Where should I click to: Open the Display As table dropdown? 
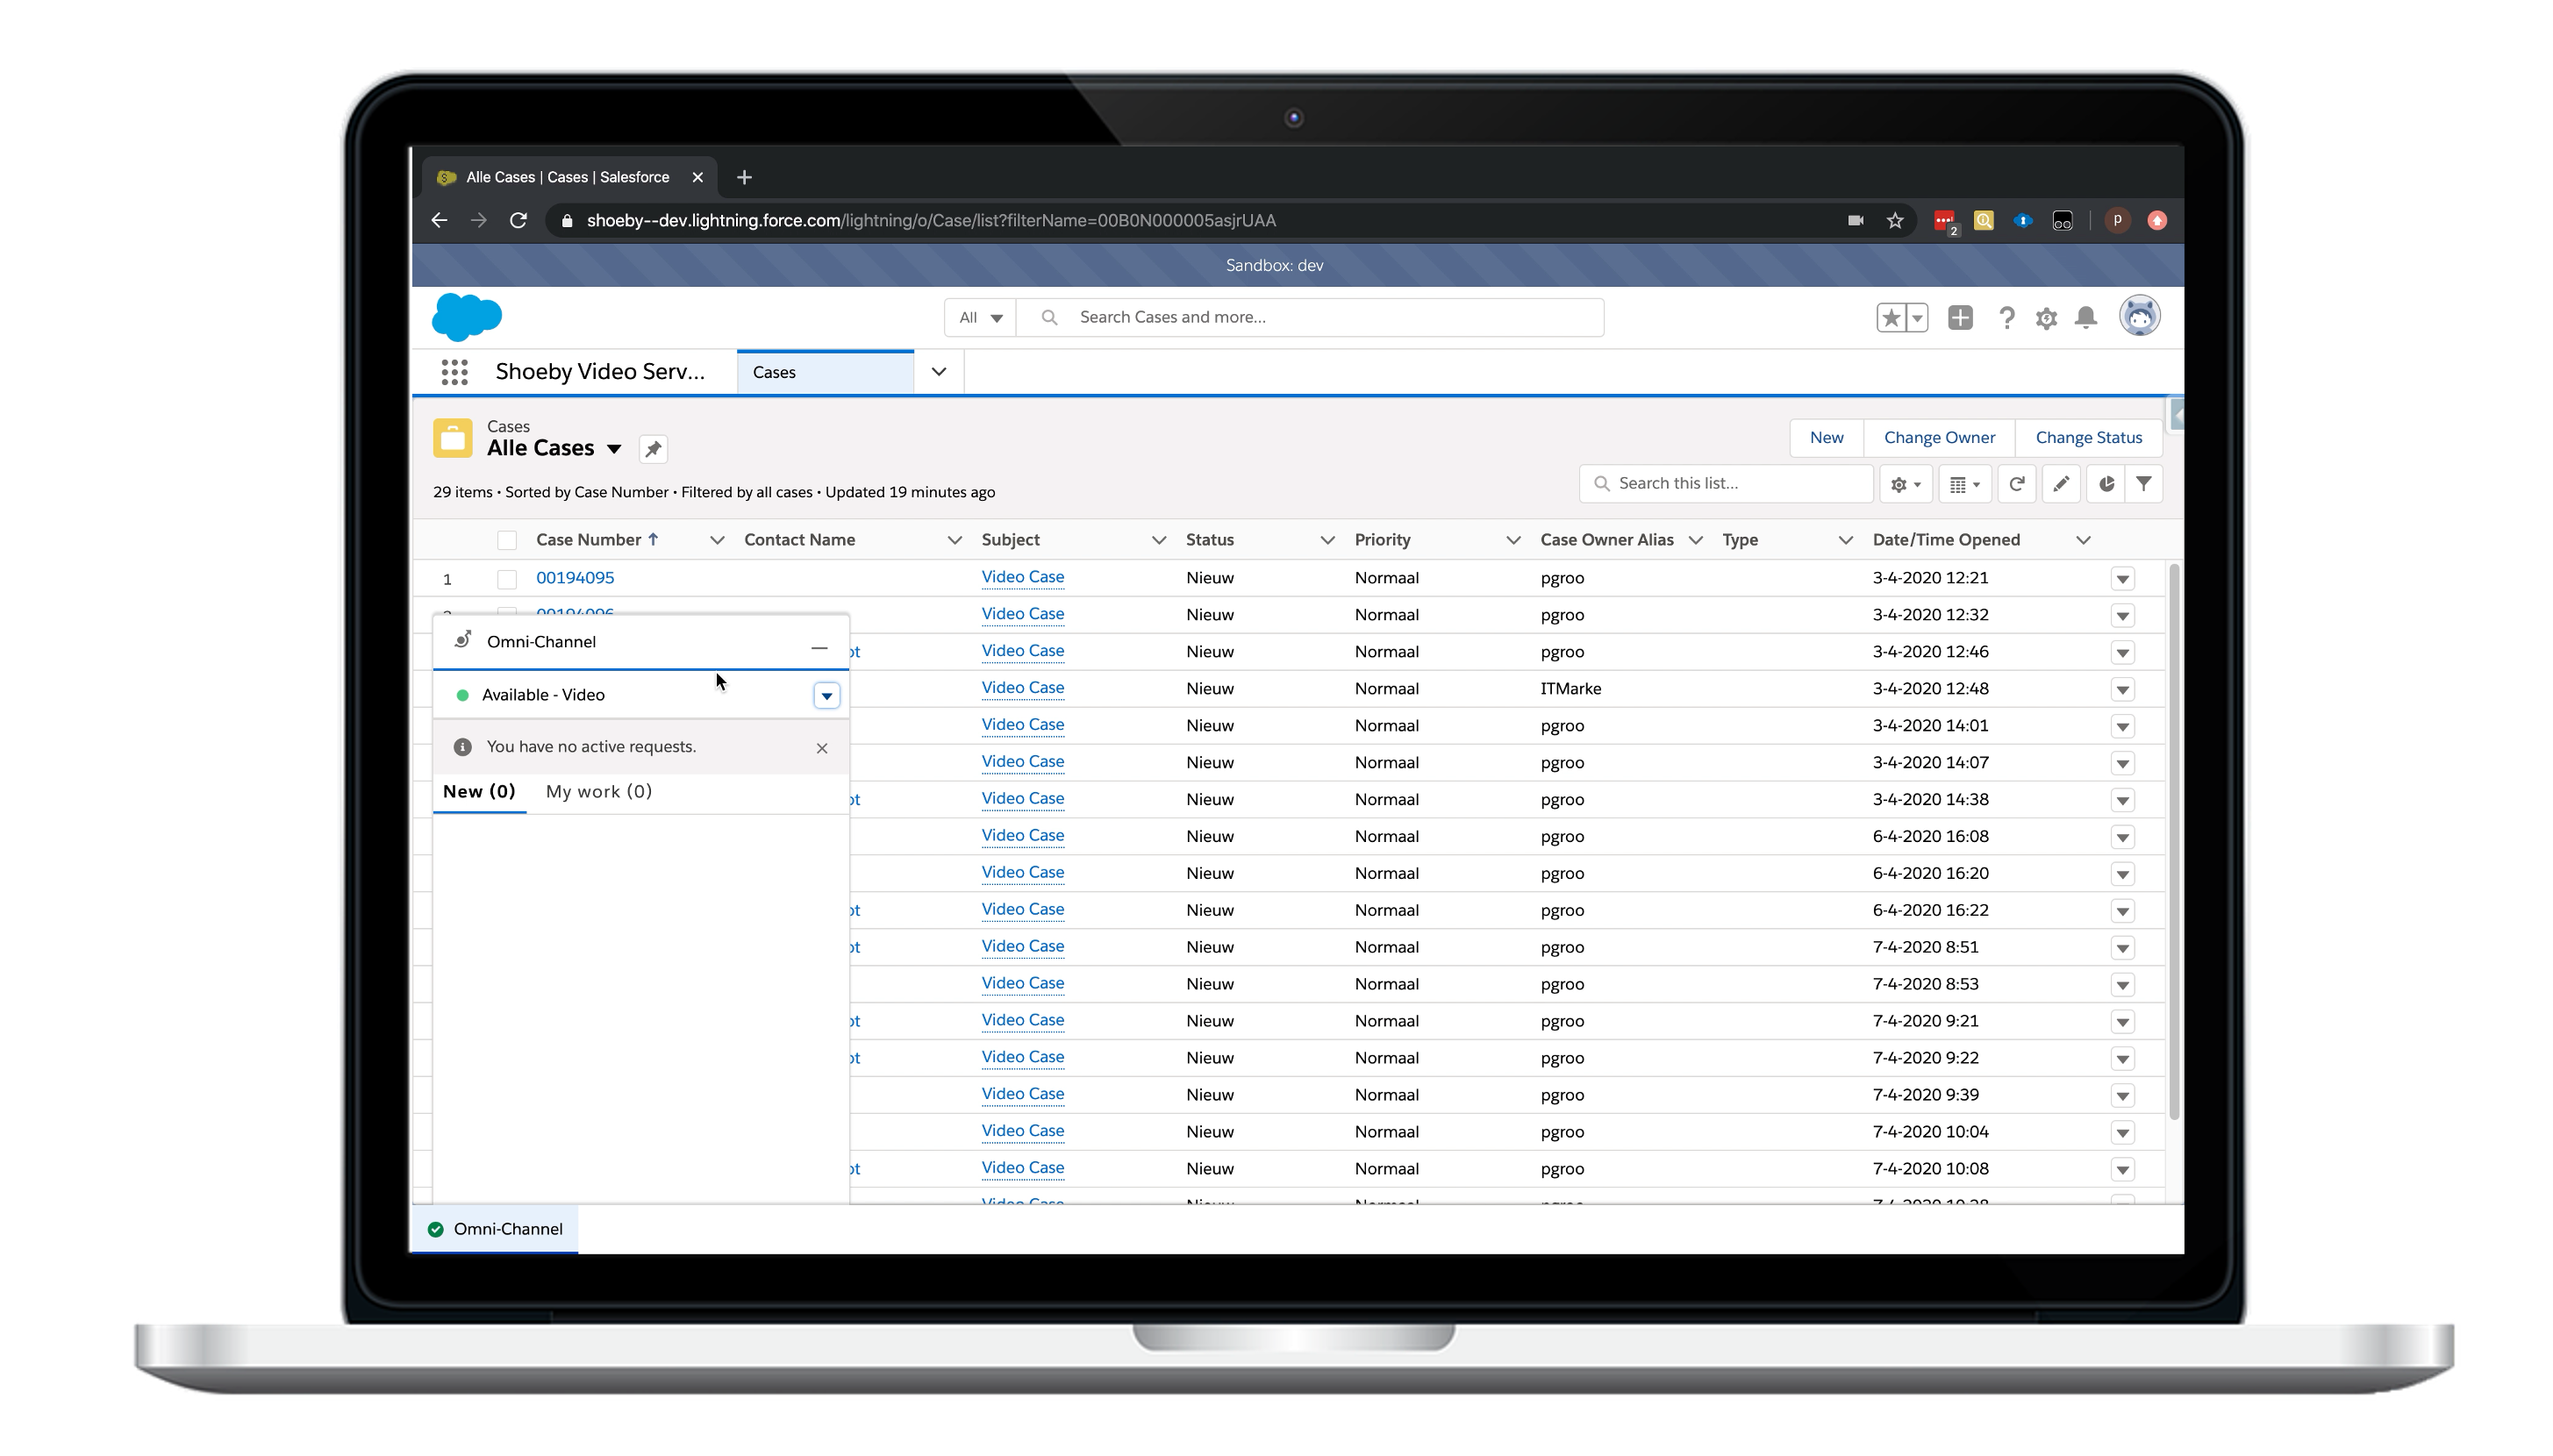pyautogui.click(x=1964, y=484)
